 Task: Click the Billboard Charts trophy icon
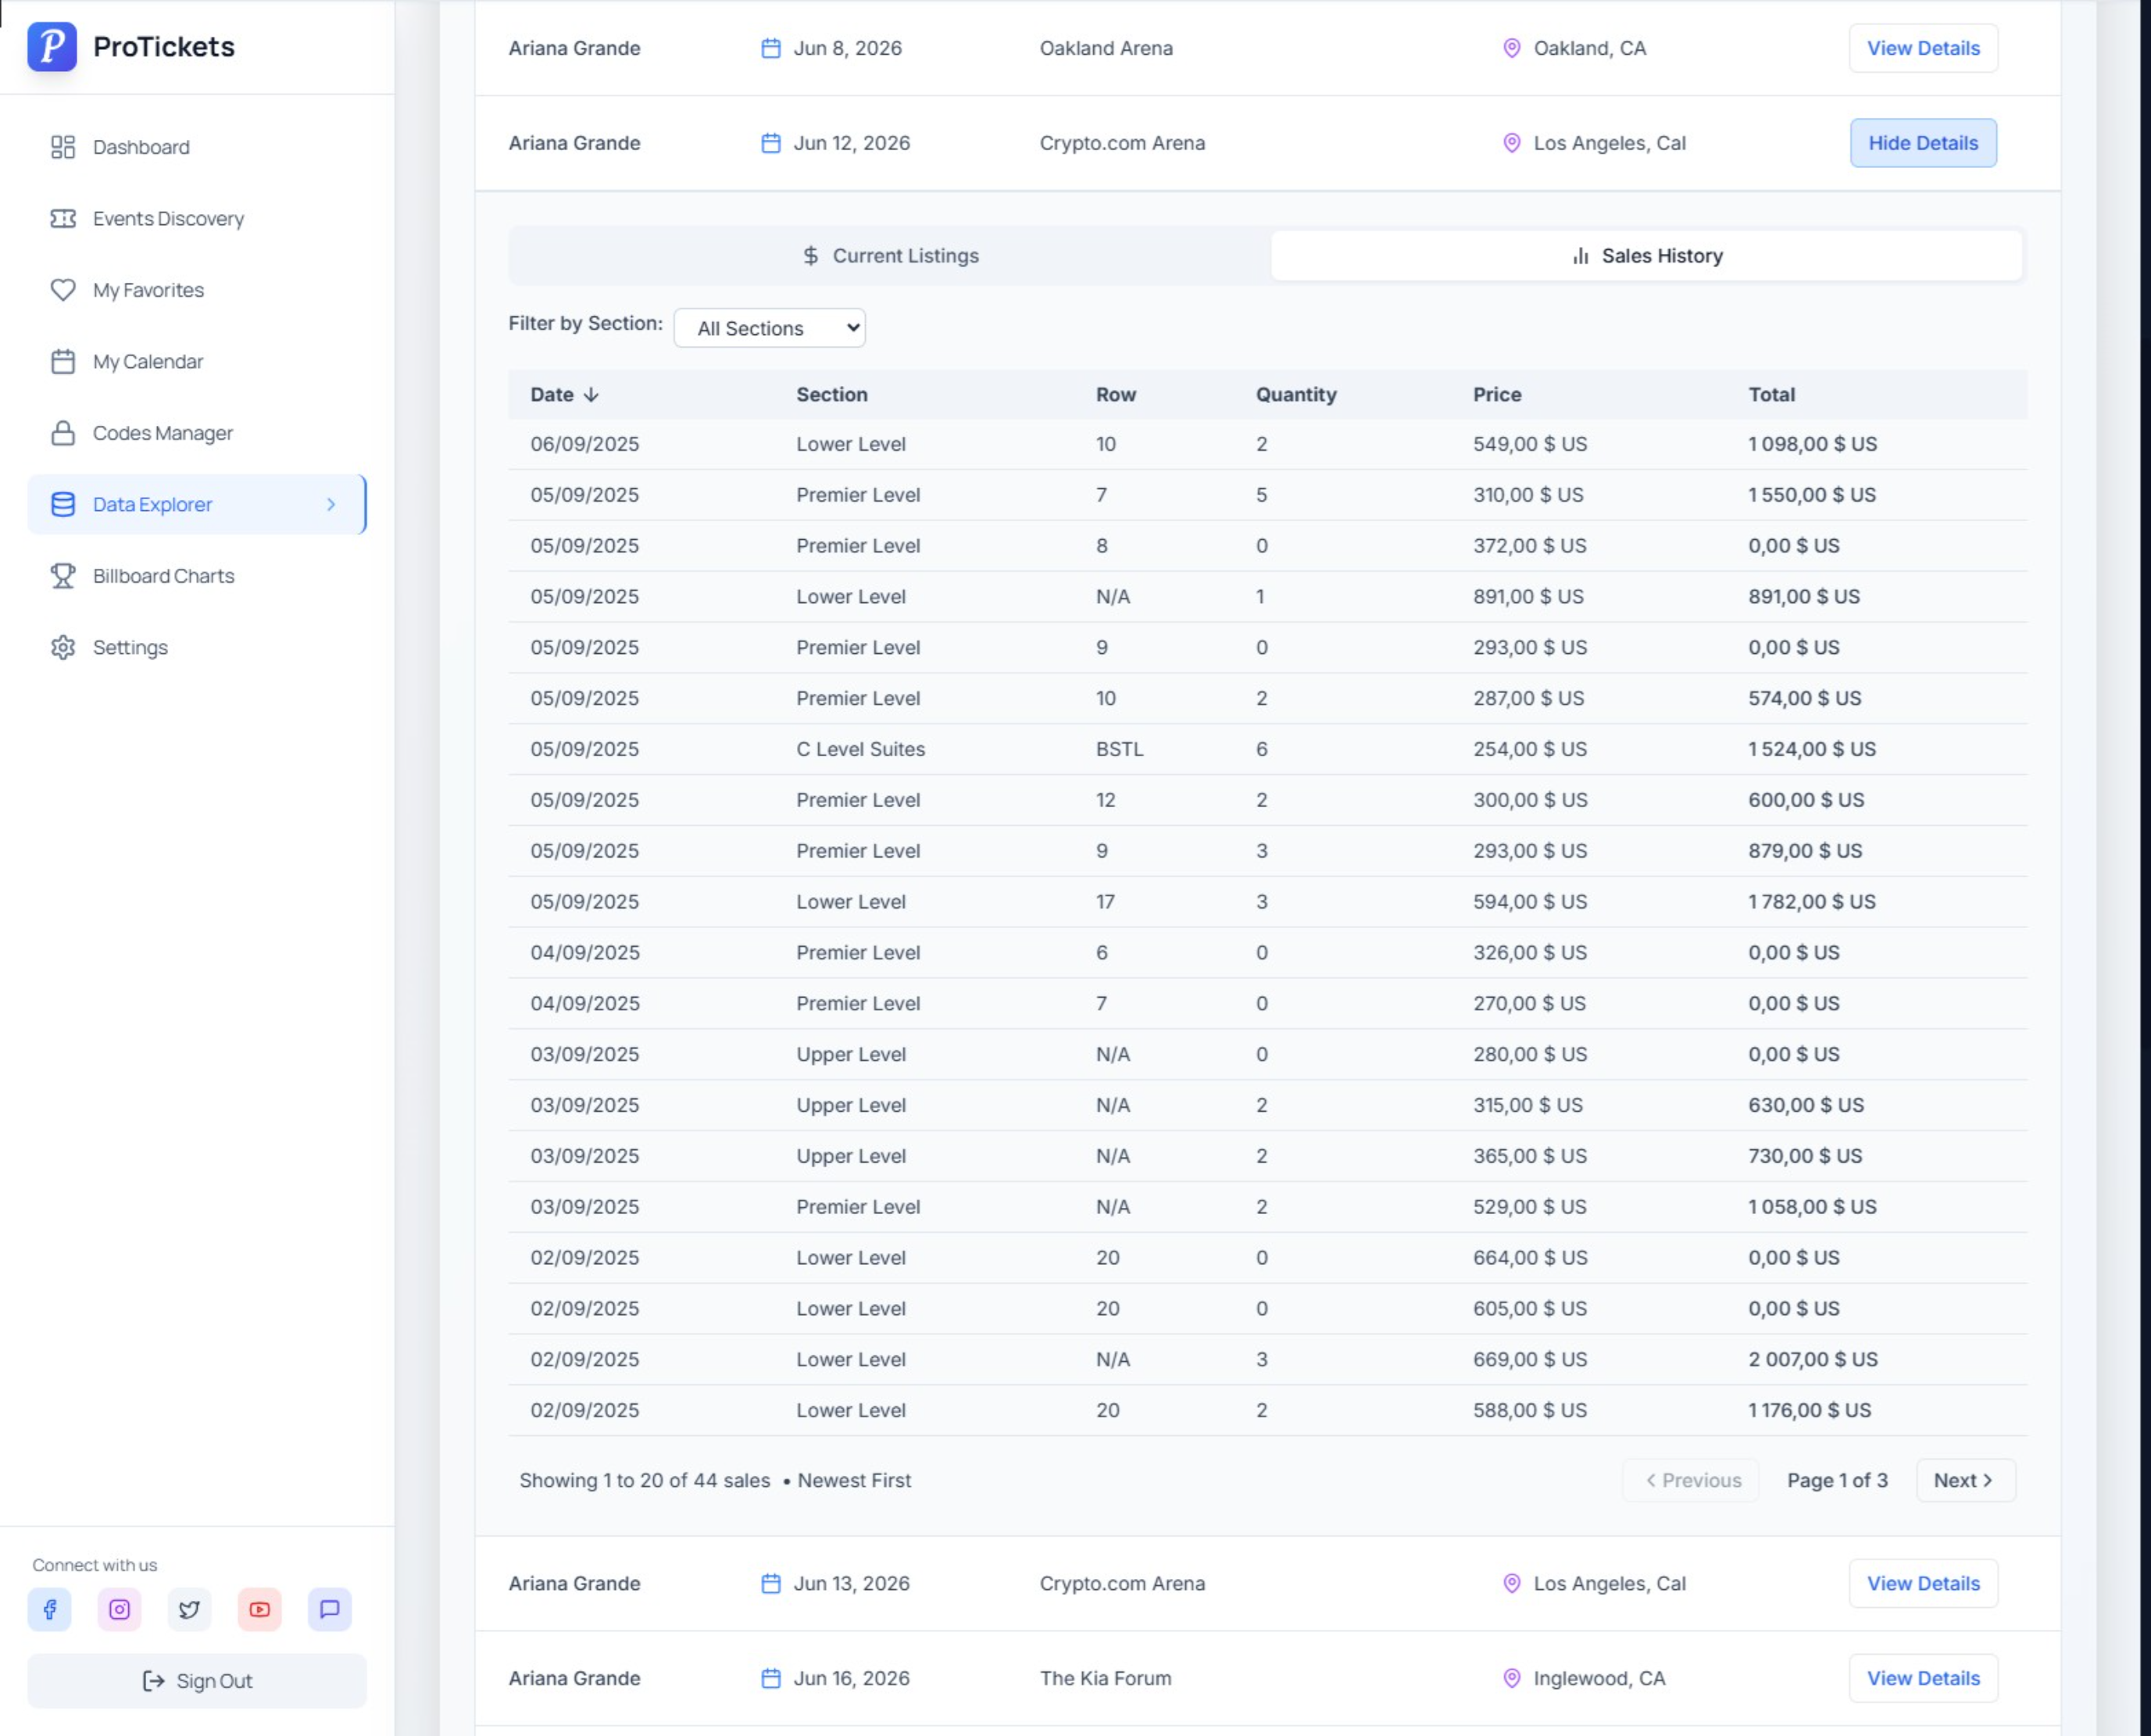pyautogui.click(x=63, y=576)
